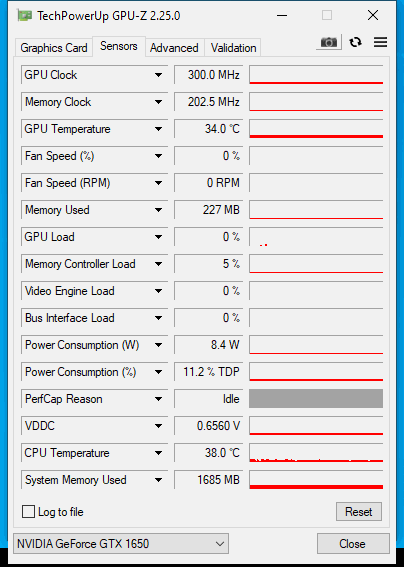404x567 pixels.
Task: Click the refresh arrows icon
Action: [356, 42]
